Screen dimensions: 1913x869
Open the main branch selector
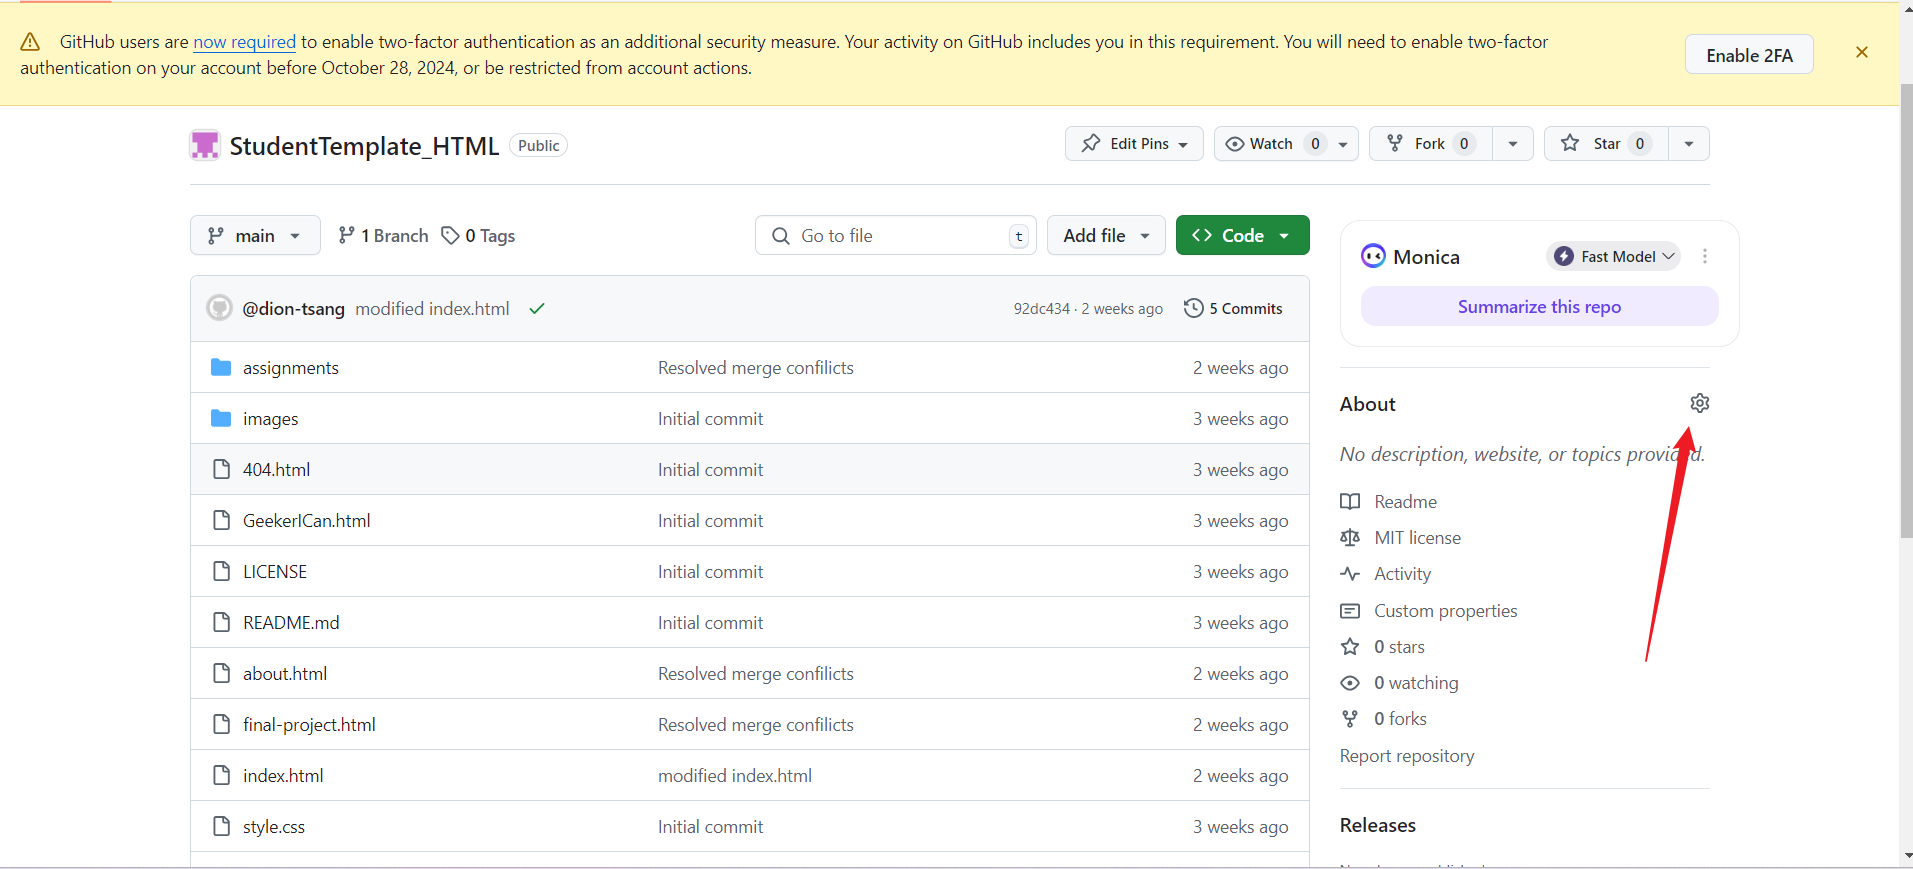pyautogui.click(x=255, y=235)
